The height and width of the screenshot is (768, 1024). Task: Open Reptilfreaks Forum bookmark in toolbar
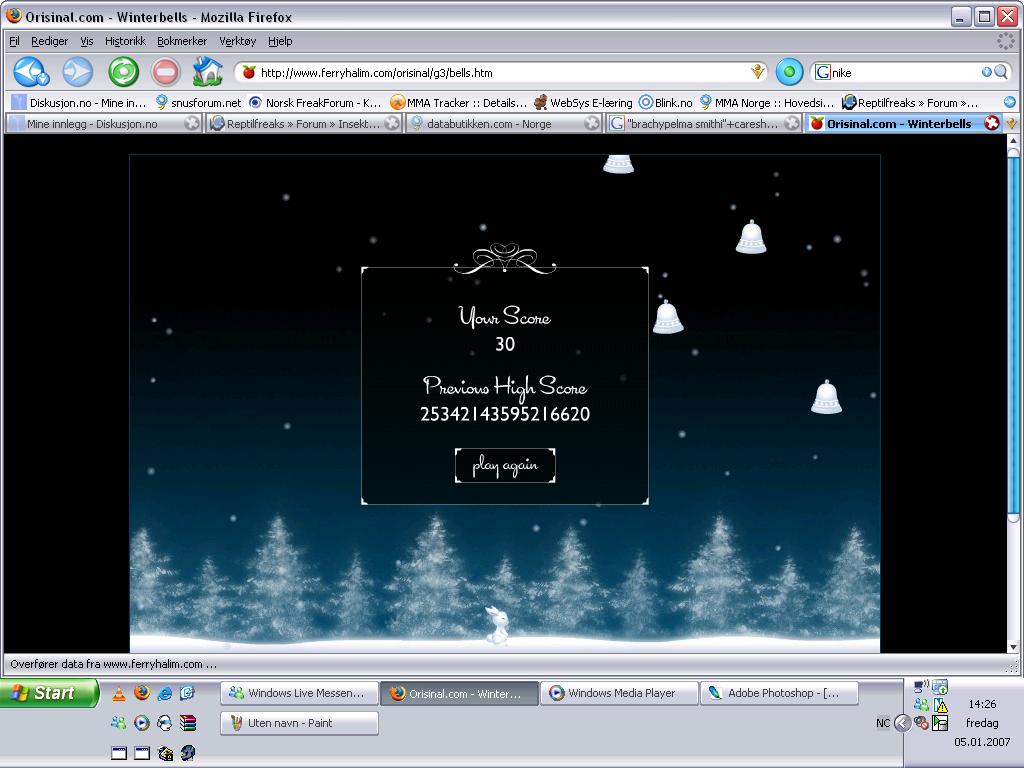point(910,103)
